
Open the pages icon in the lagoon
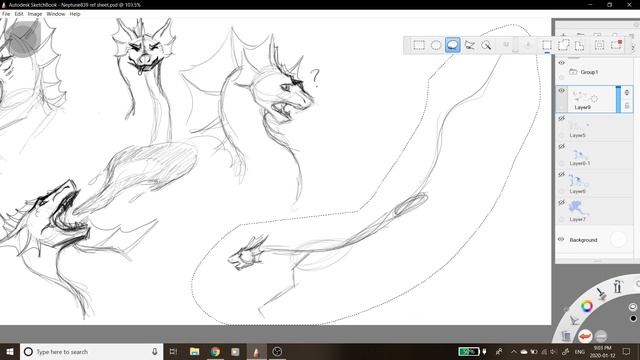coord(566,336)
